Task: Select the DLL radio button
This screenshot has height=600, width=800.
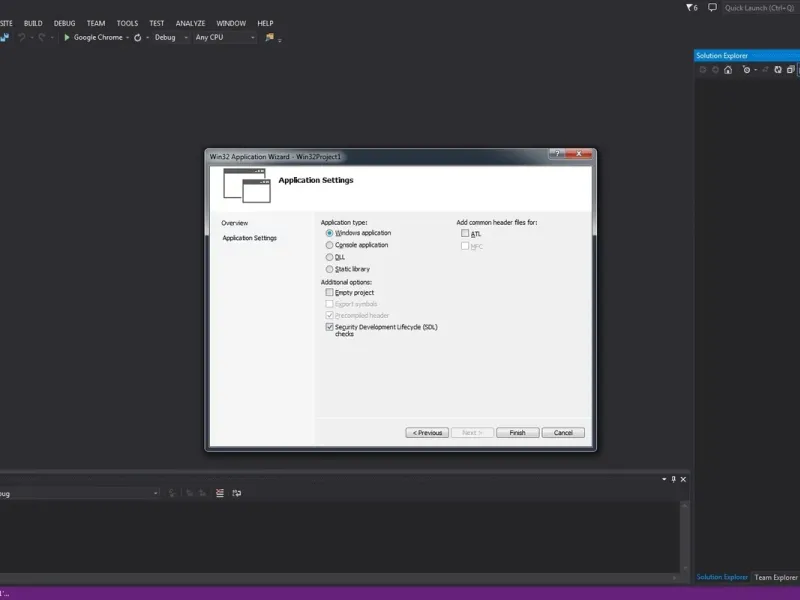Action: (330, 257)
